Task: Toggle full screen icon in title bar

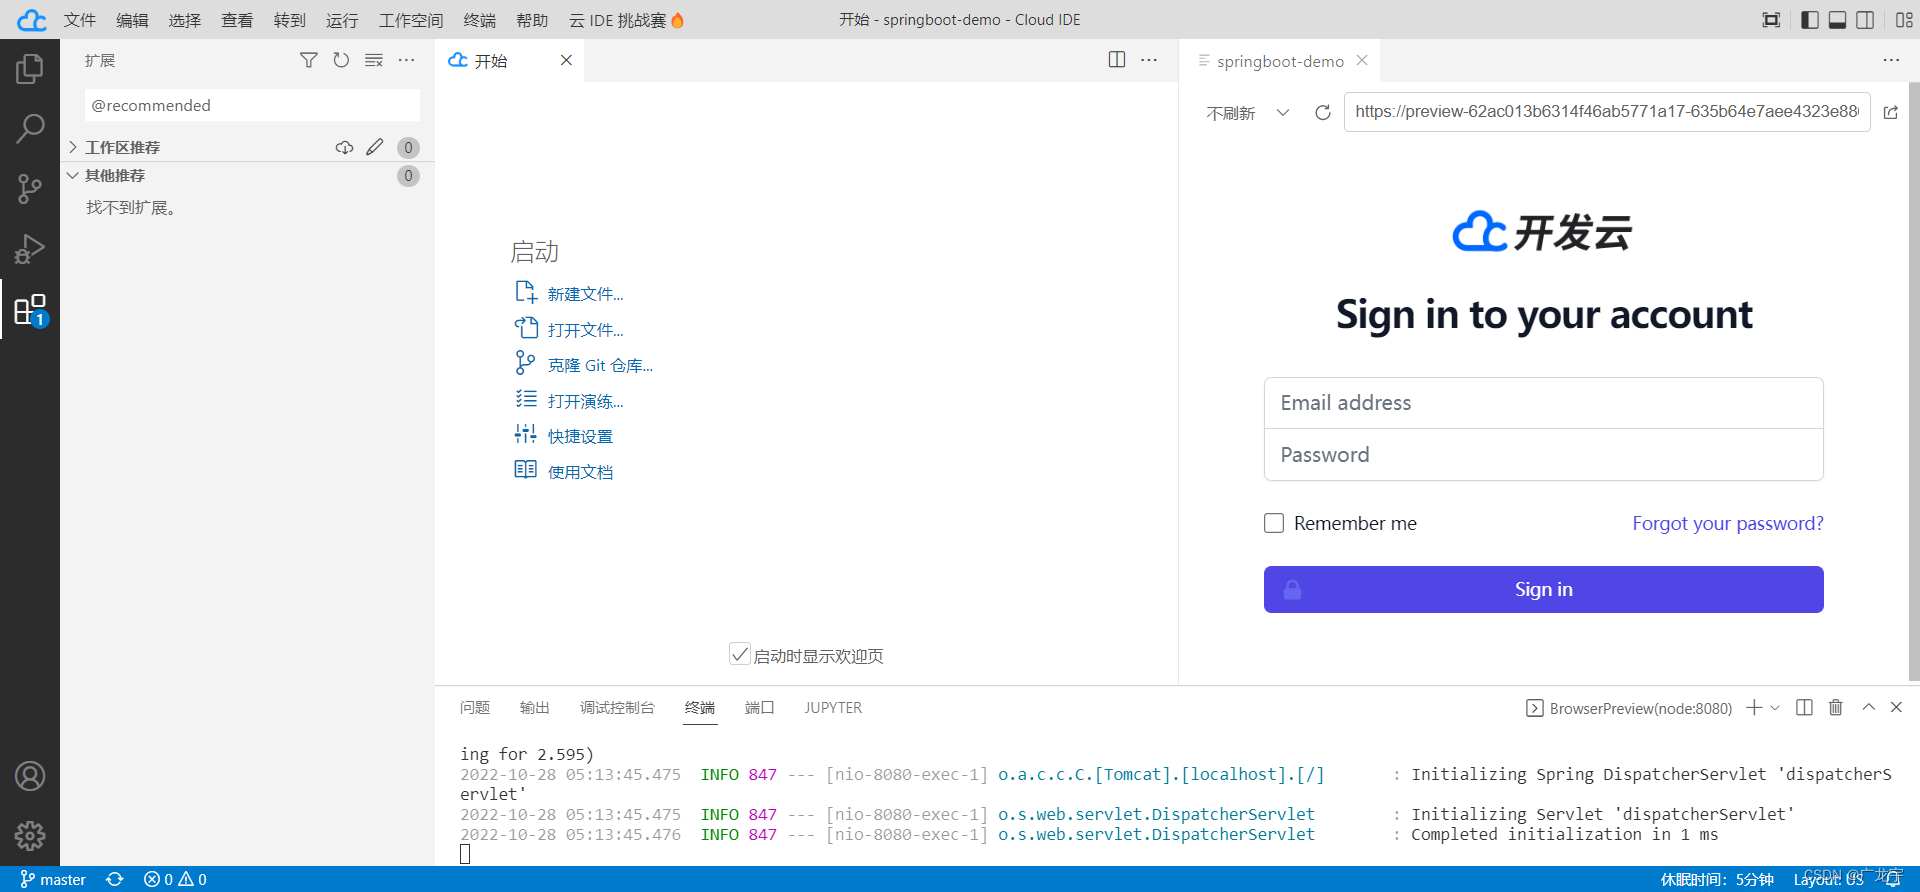Action: click(1771, 20)
